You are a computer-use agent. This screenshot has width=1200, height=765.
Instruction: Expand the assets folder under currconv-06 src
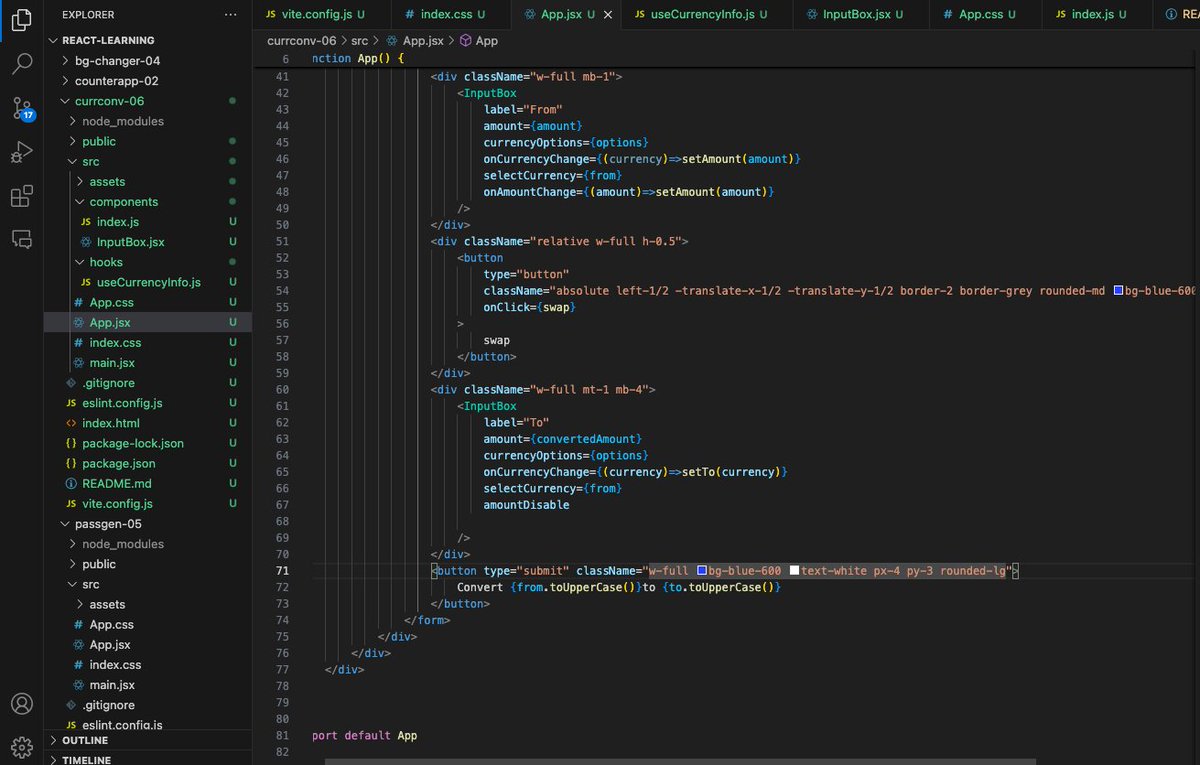147,181
